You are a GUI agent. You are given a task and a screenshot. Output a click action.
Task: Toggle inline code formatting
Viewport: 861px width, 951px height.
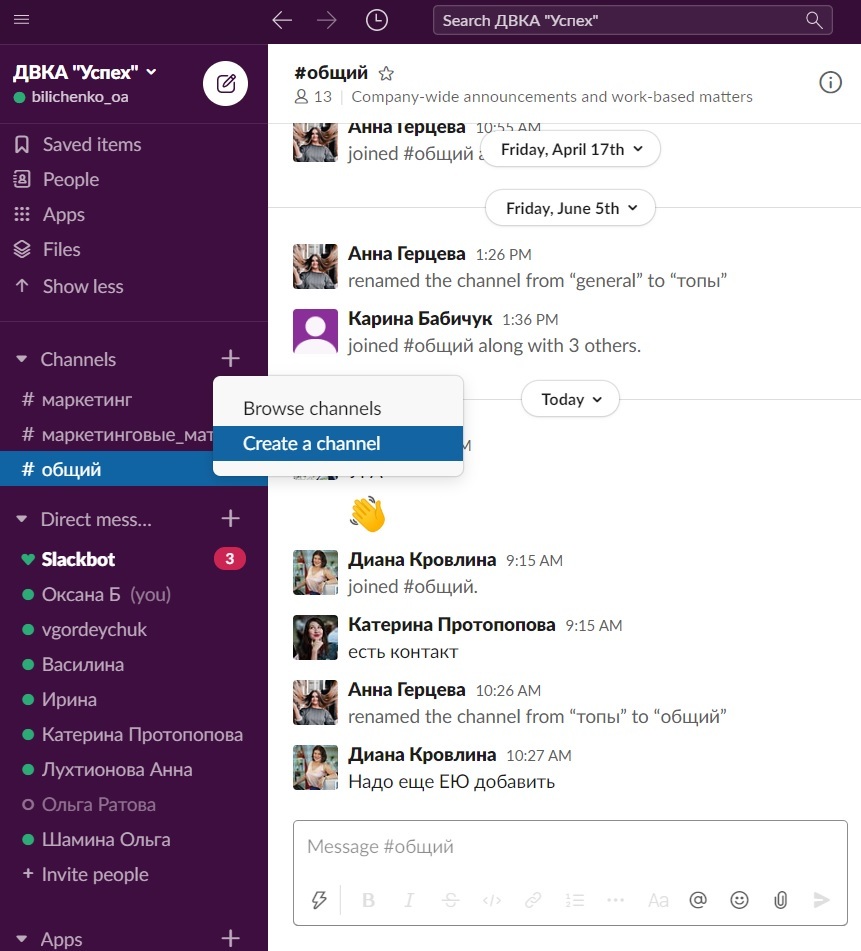pos(492,900)
